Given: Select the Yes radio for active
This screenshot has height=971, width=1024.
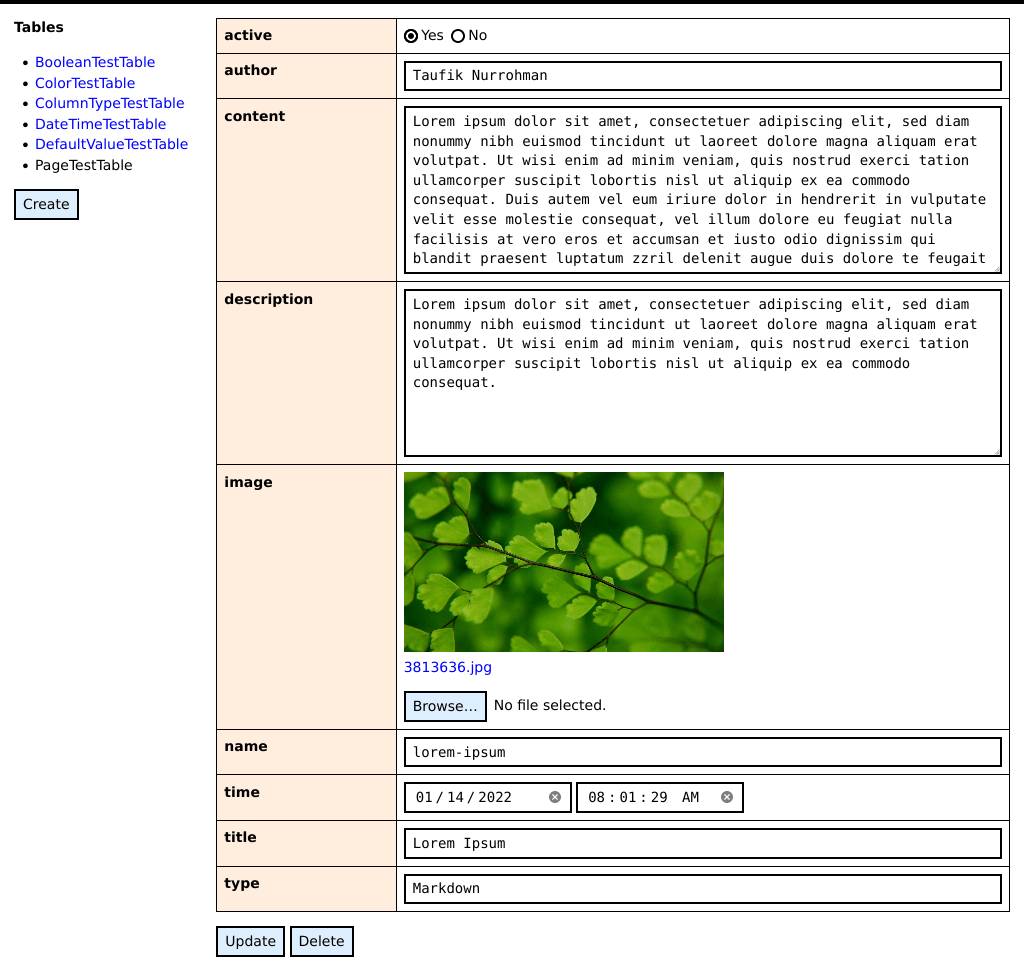Looking at the screenshot, I should click(x=411, y=35).
